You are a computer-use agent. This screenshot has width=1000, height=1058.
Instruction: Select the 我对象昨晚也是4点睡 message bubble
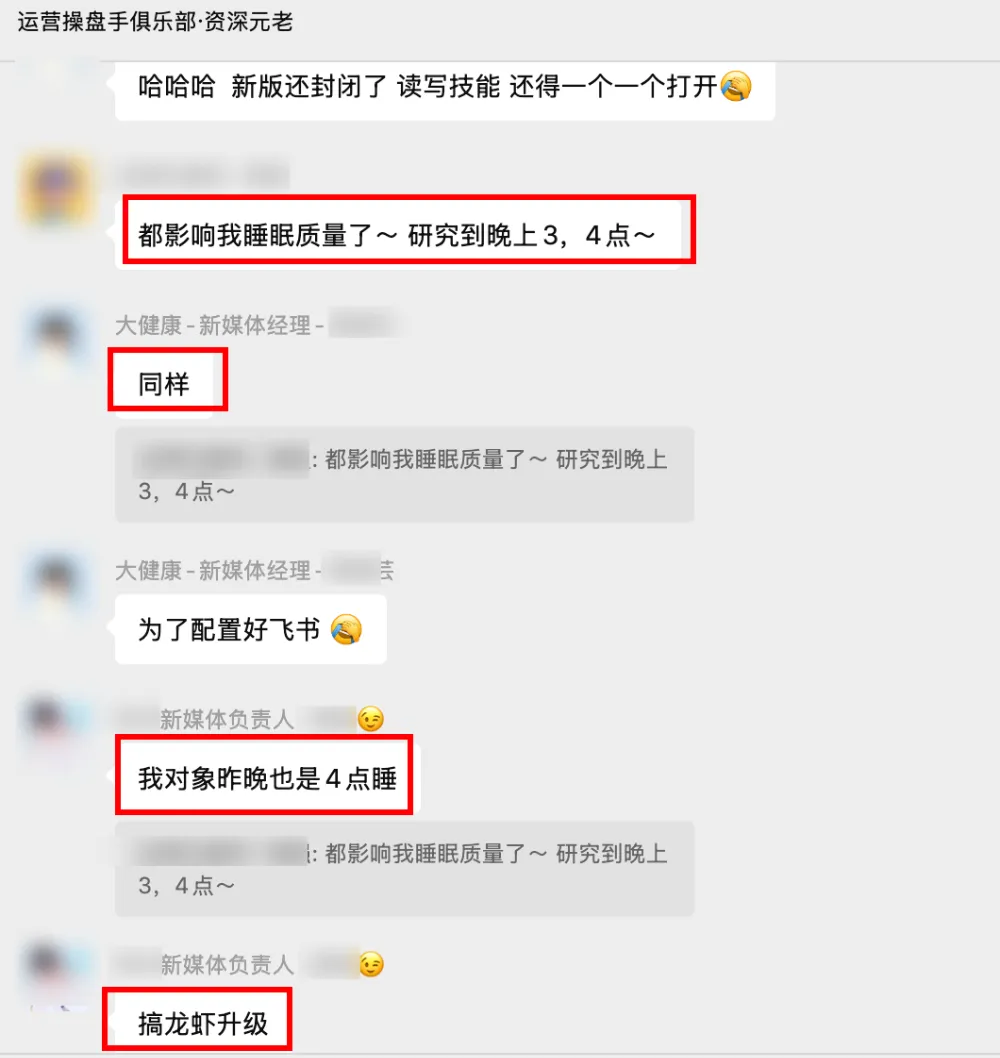click(x=267, y=777)
